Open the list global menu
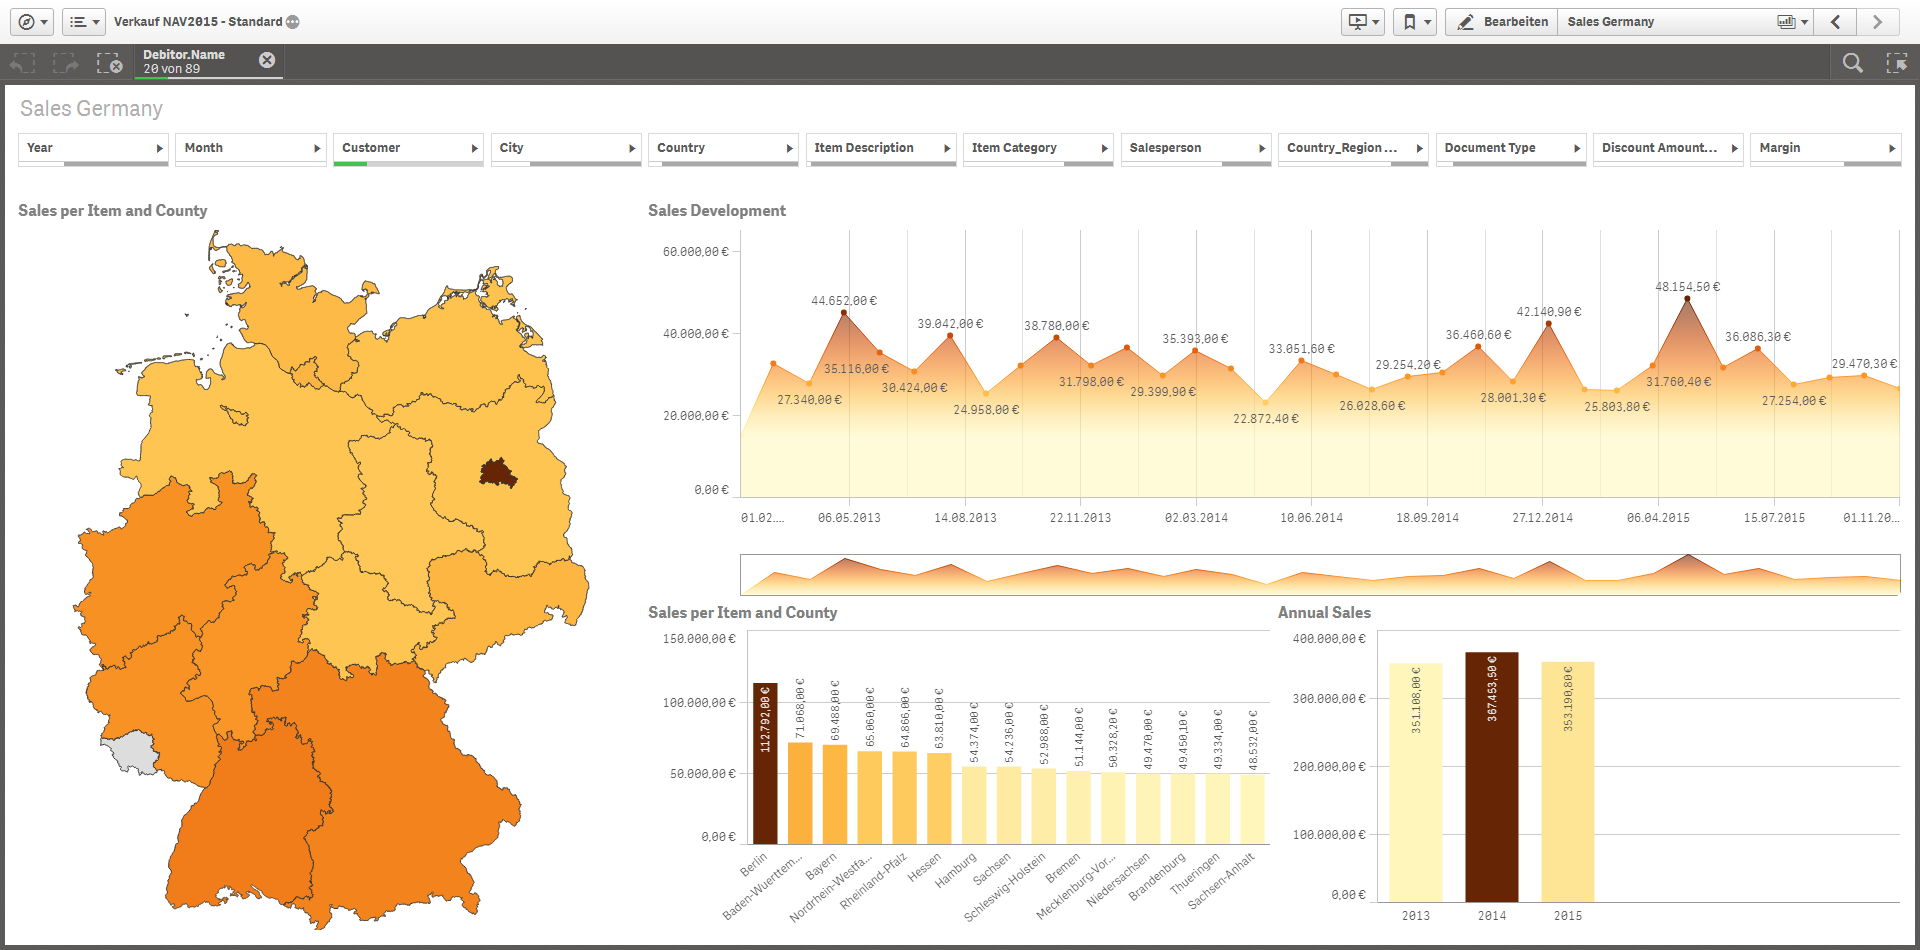 84,22
